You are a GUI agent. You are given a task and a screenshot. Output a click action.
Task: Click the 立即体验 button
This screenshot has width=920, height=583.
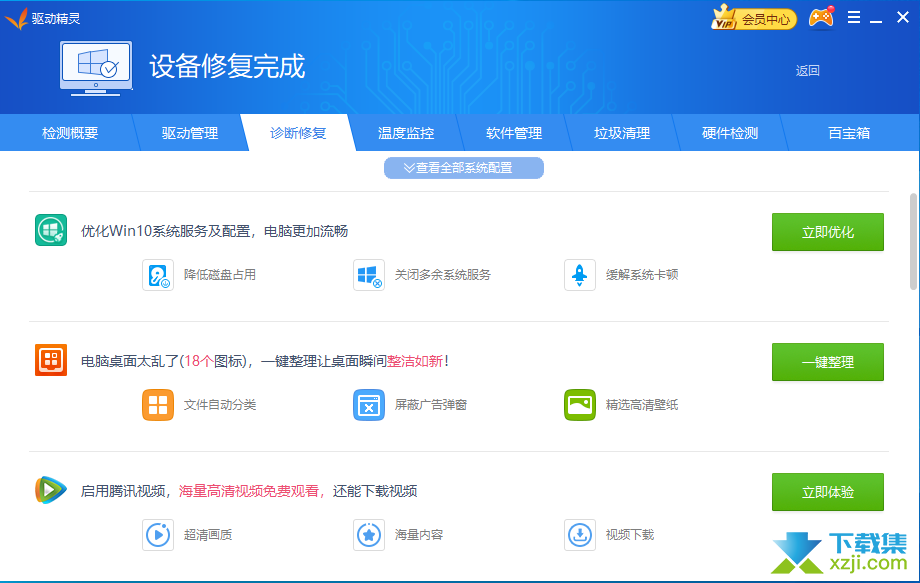[827, 492]
